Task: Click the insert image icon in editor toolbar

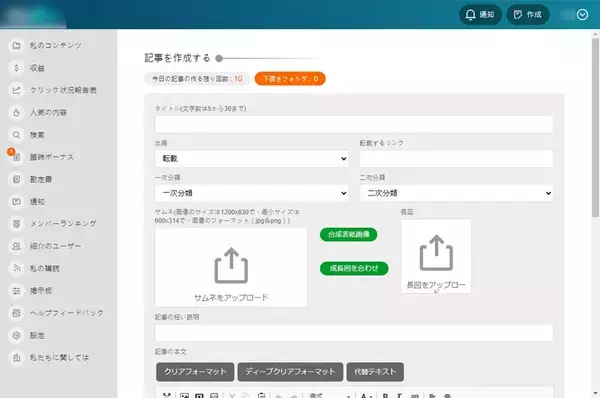Action: [x=184, y=395]
